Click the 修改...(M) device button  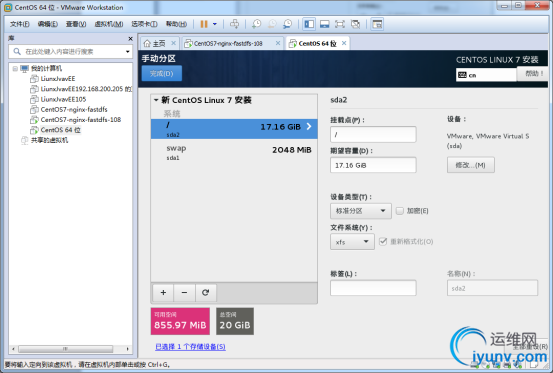[x=471, y=165]
